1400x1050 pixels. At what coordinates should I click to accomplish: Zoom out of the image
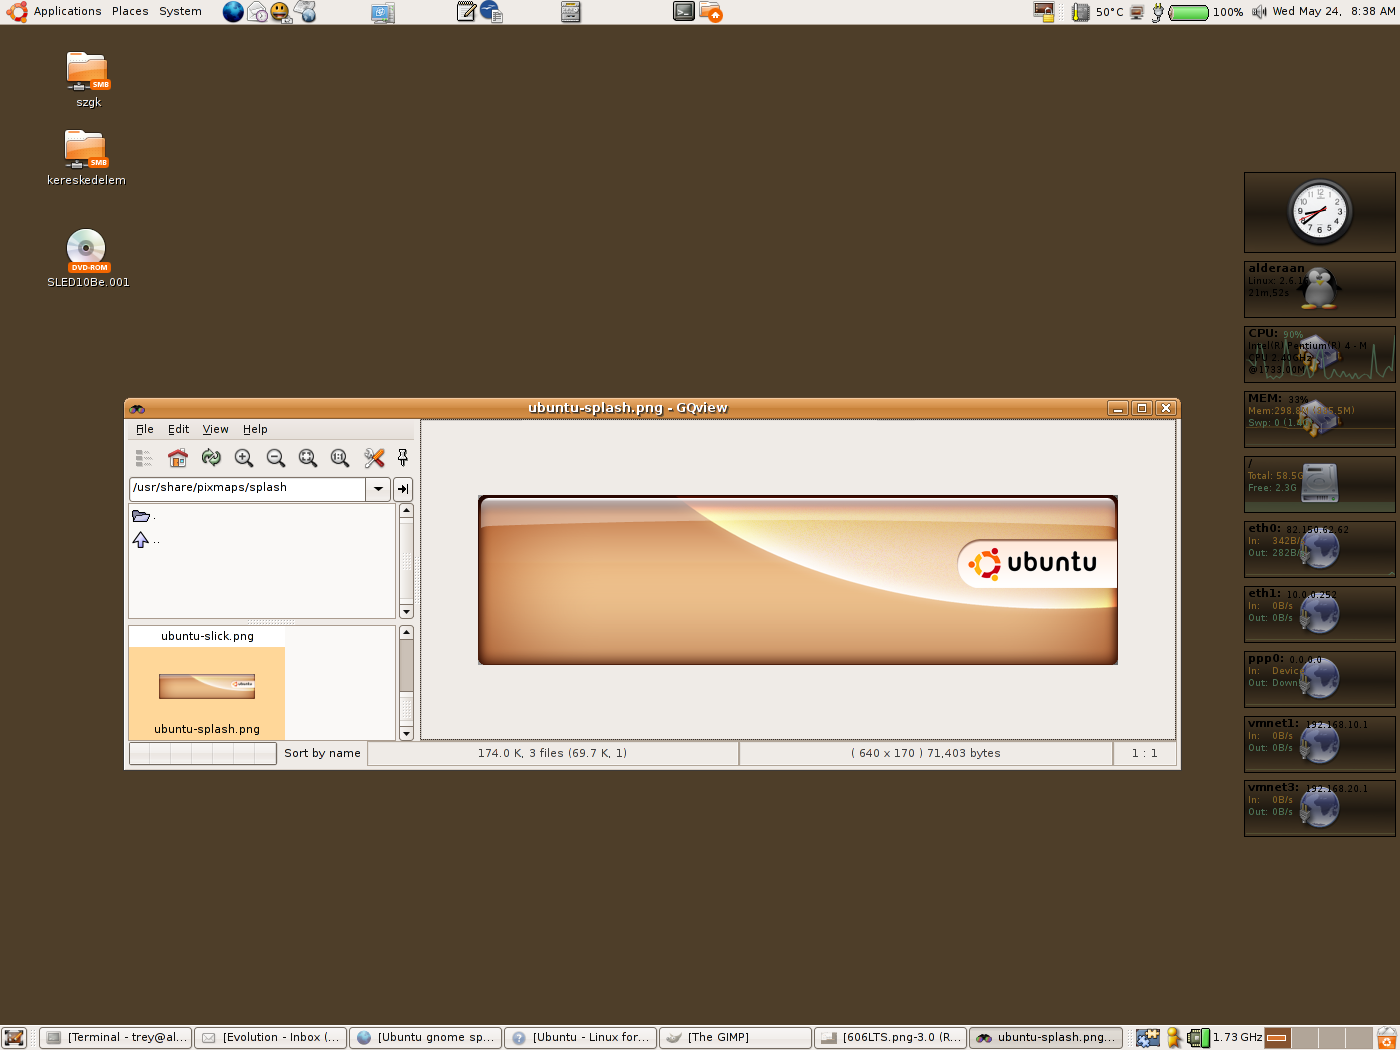tap(276, 458)
